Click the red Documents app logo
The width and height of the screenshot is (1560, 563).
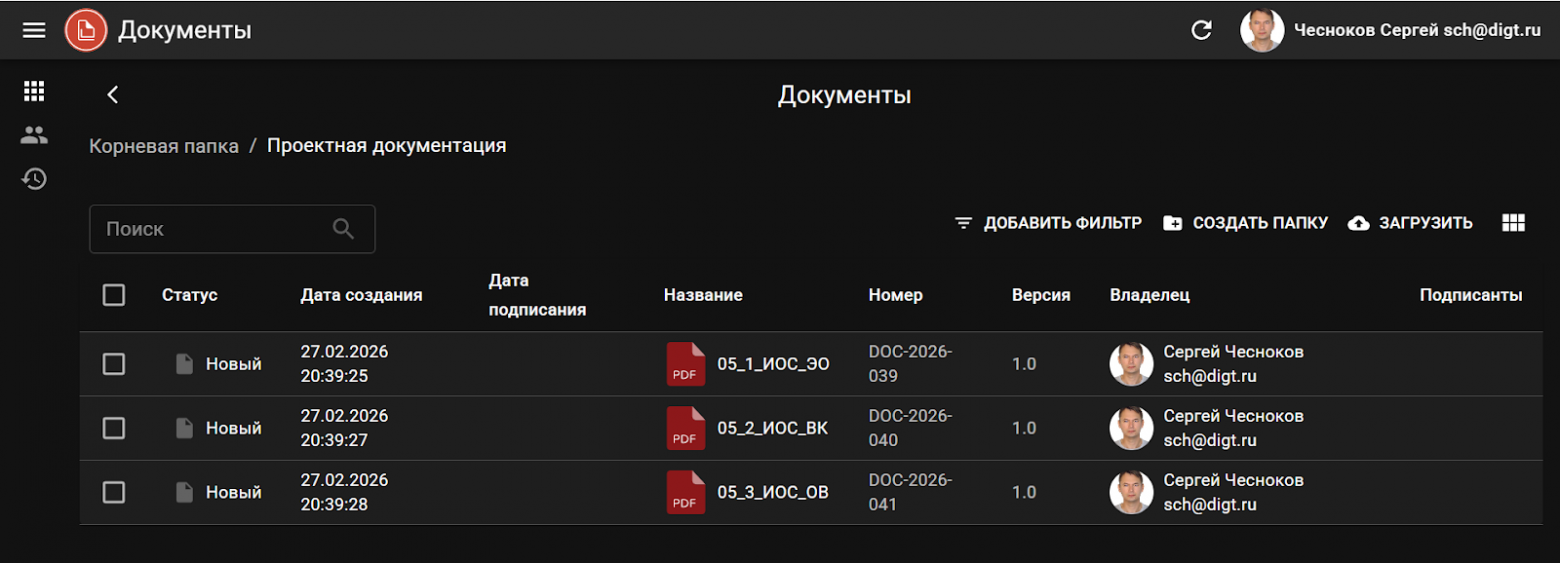click(86, 30)
